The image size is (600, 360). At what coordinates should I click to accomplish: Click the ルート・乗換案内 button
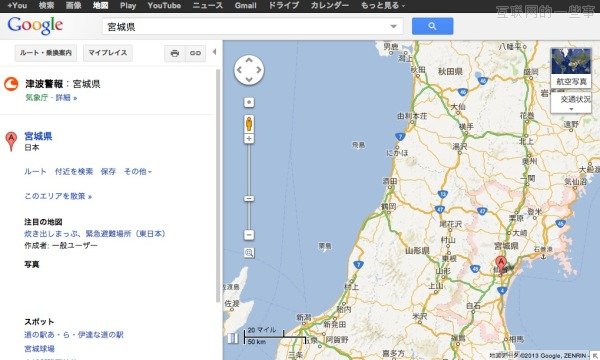(46, 53)
